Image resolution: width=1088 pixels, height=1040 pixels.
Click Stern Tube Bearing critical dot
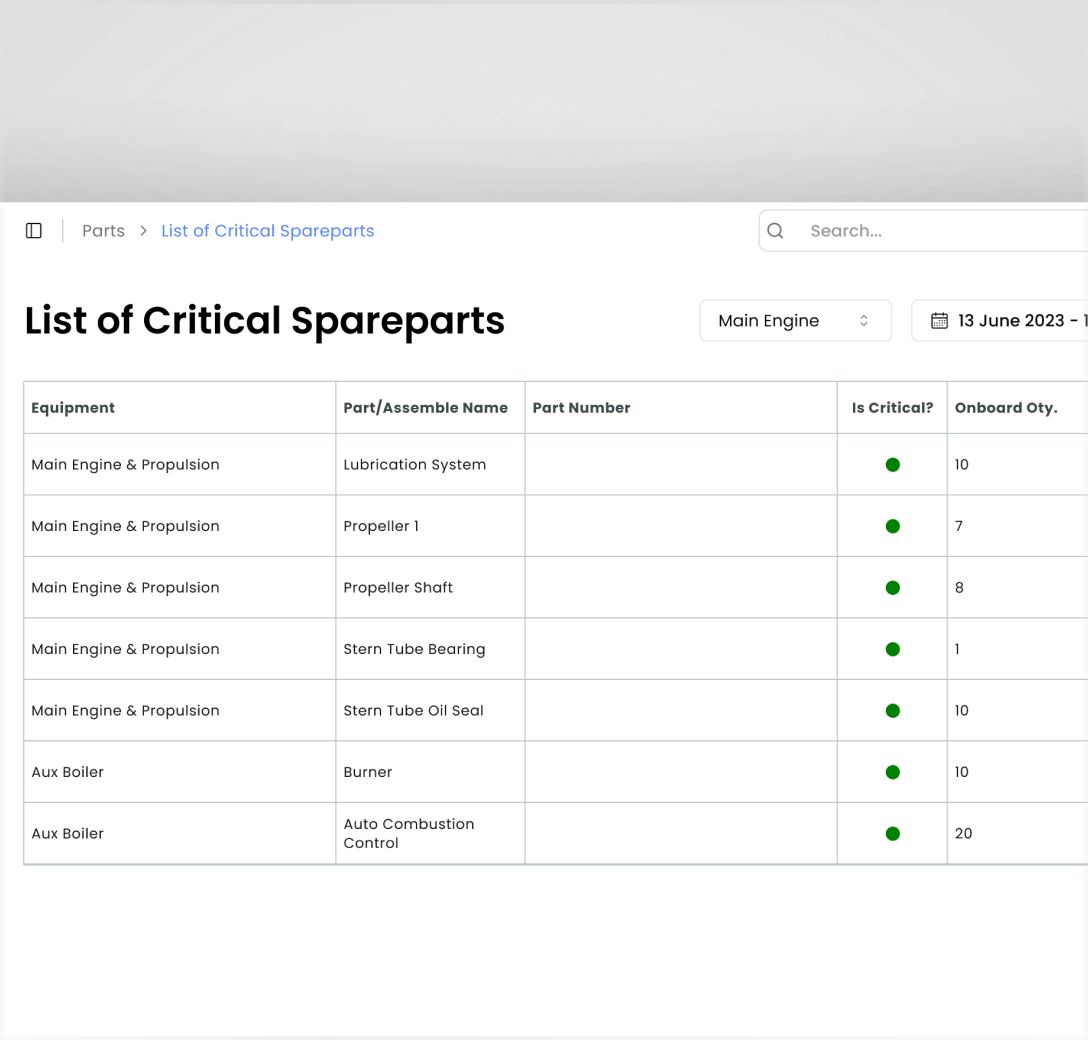[x=892, y=649]
